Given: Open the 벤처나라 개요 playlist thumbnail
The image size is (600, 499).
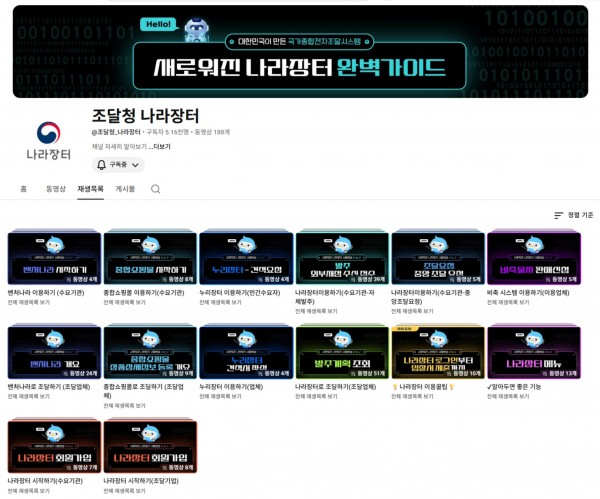Looking at the screenshot, I should (x=54, y=352).
